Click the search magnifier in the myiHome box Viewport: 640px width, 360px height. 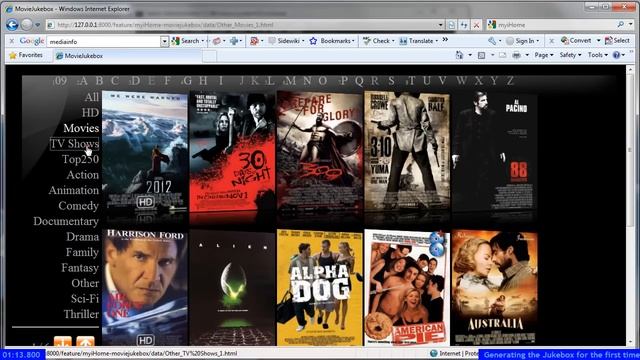coord(620,24)
